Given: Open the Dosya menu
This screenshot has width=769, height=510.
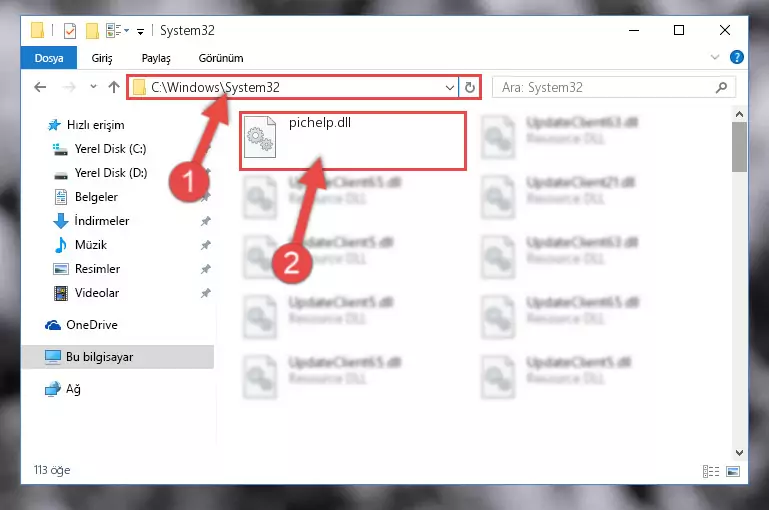Looking at the screenshot, I should click(49, 58).
